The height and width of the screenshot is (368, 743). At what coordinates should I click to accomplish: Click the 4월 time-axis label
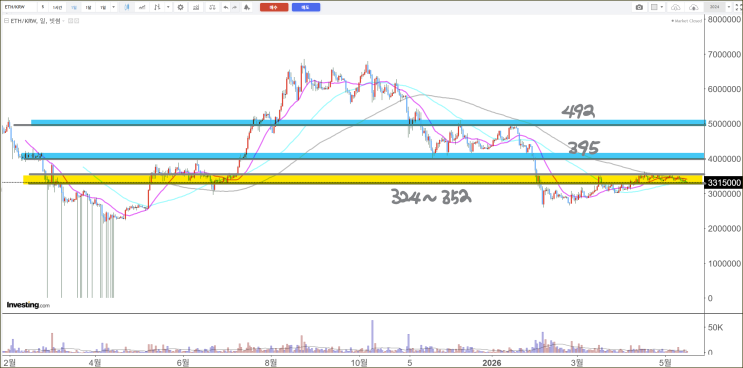pos(95,362)
